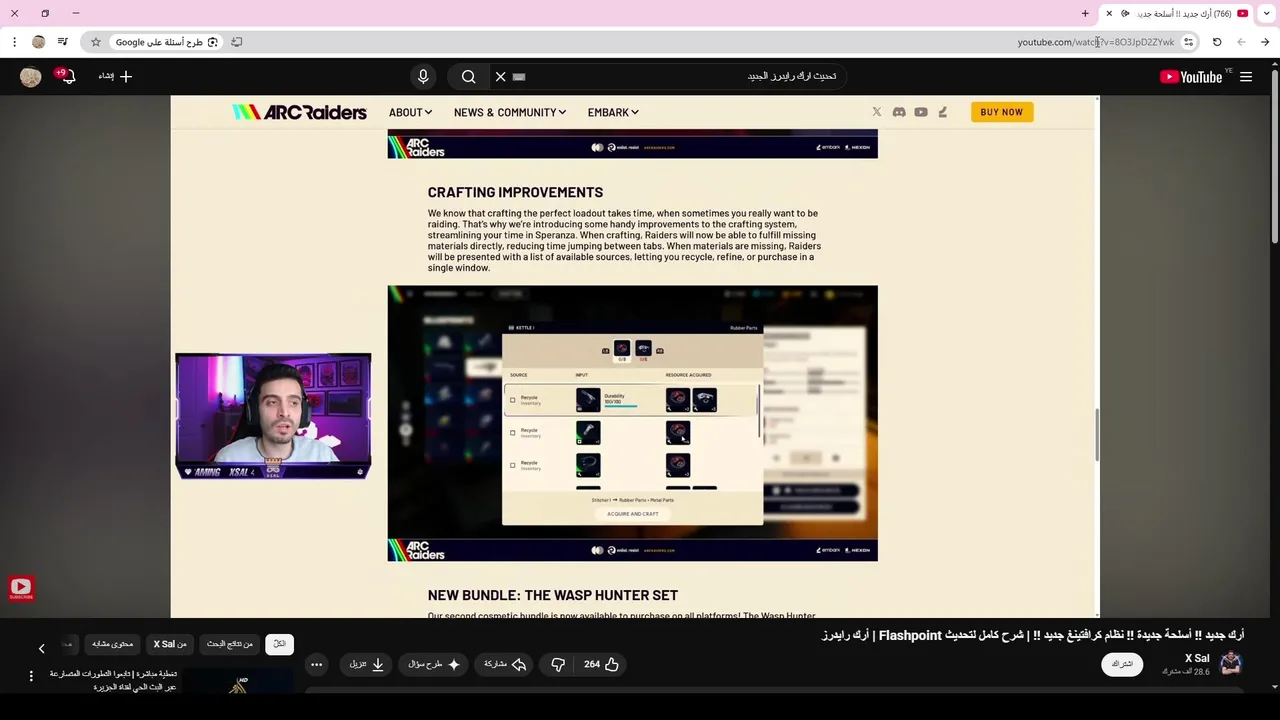Ask a question about video (طرح سؤال)
Image resolution: width=1280 pixels, height=720 pixels.
[x=434, y=664]
